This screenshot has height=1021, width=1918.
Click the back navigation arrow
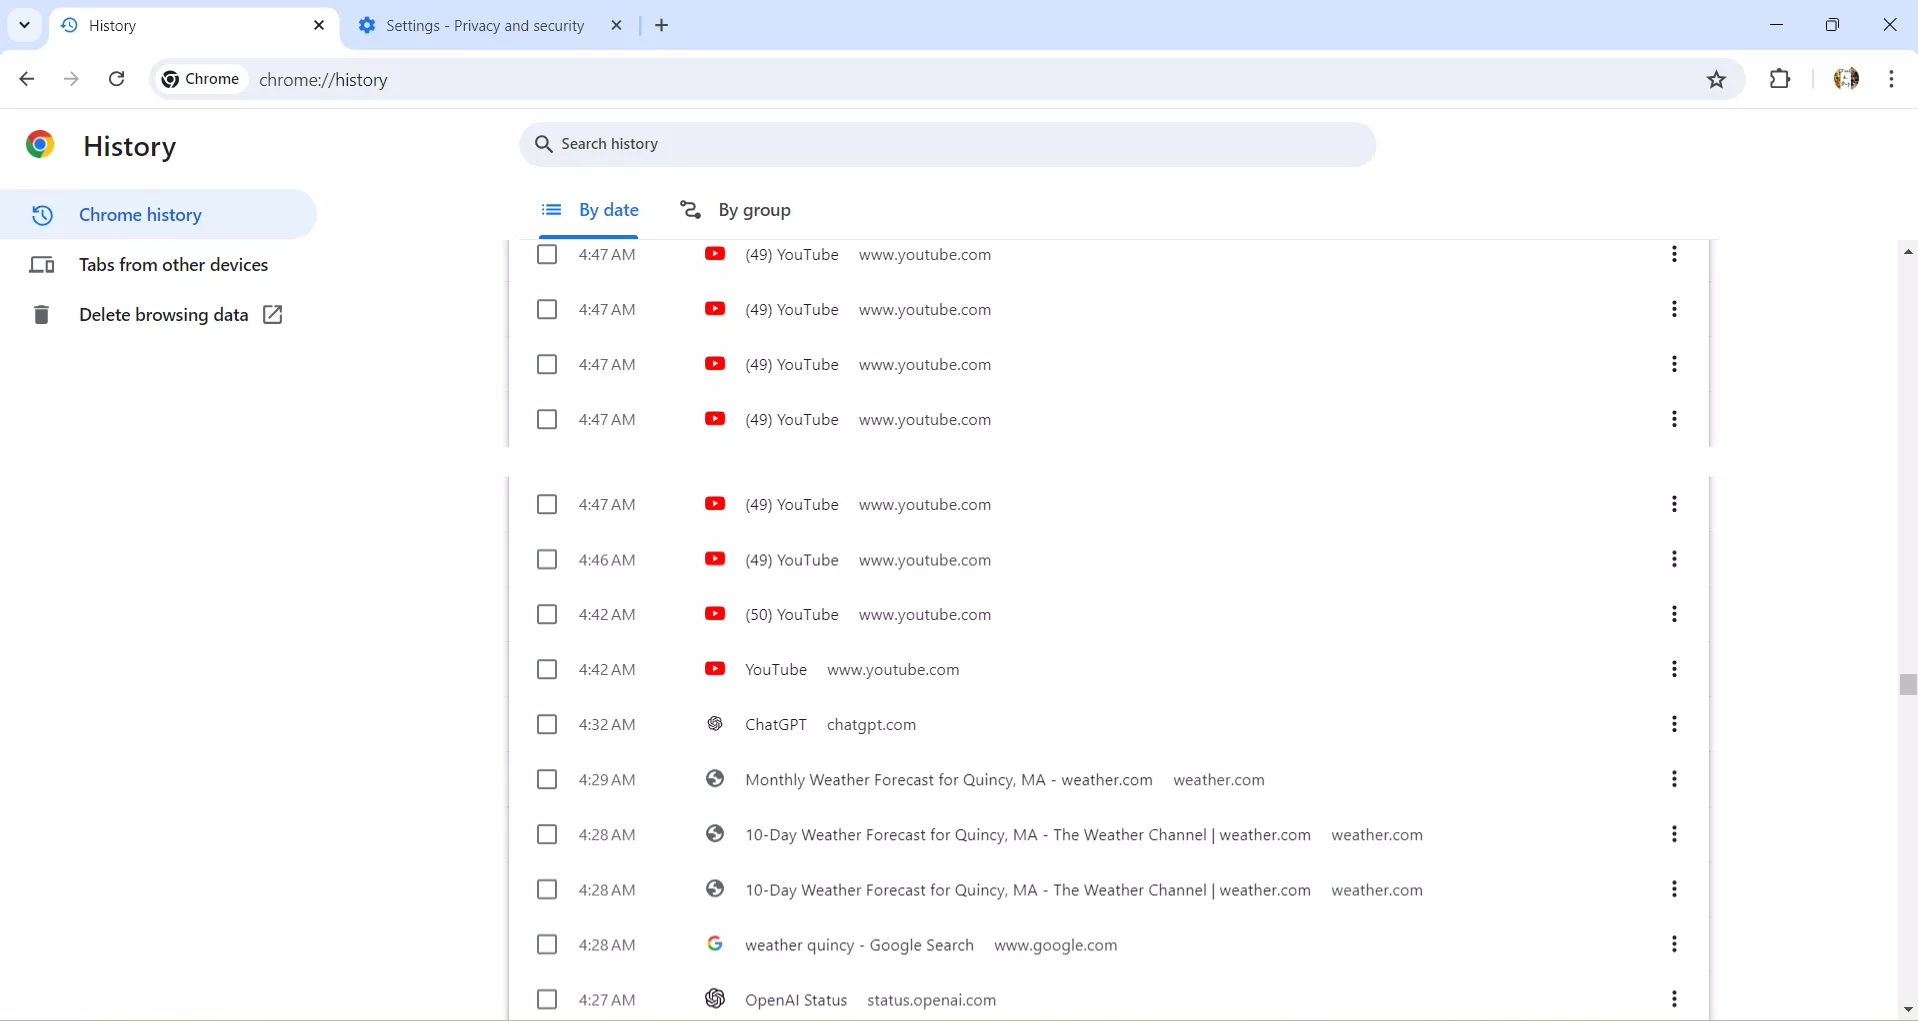[x=26, y=79]
